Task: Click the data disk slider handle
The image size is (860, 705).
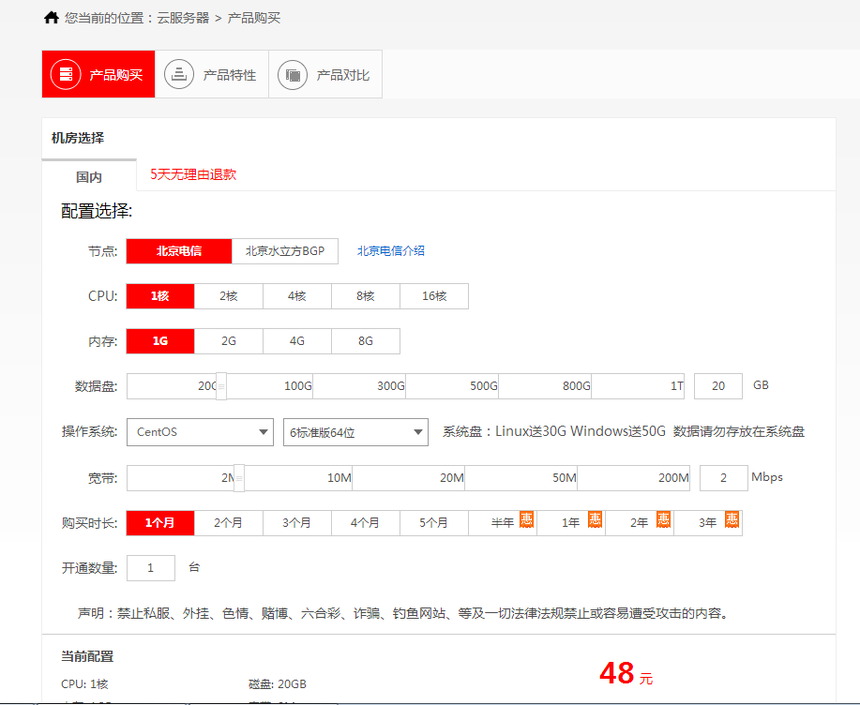Action: 221,386
